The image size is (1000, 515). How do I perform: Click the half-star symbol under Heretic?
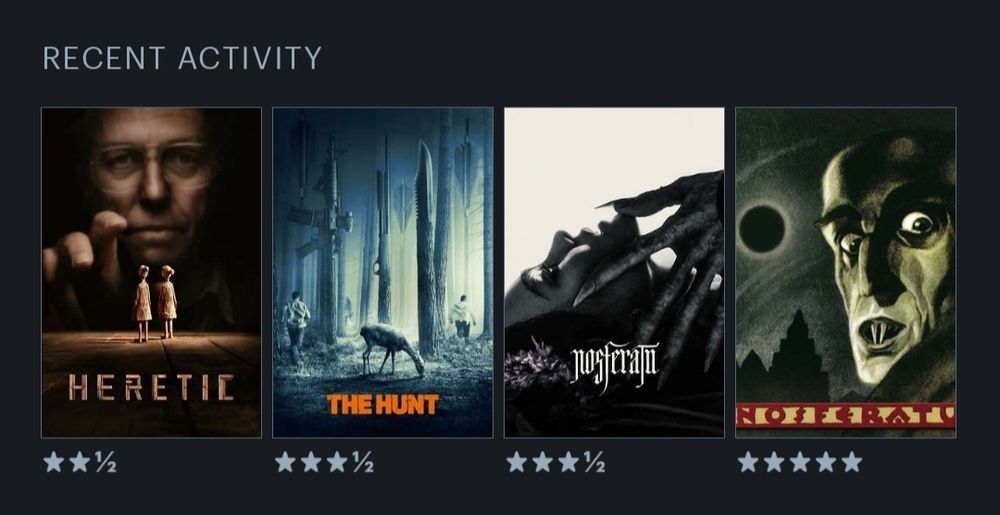click(106, 462)
